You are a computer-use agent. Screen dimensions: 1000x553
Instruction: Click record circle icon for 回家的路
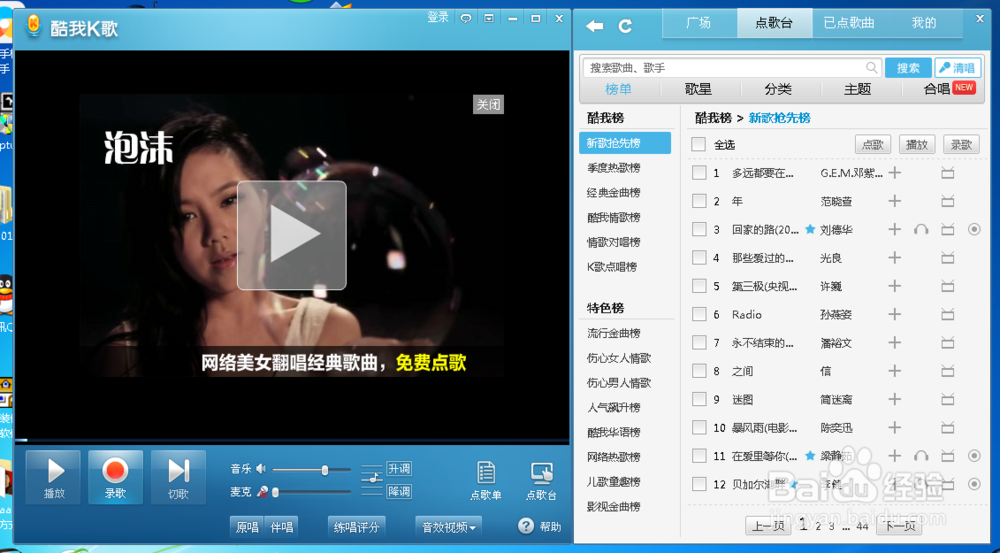point(974,229)
